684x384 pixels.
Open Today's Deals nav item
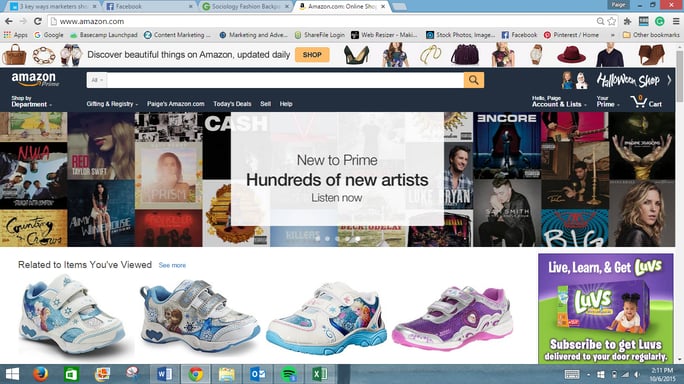232,104
